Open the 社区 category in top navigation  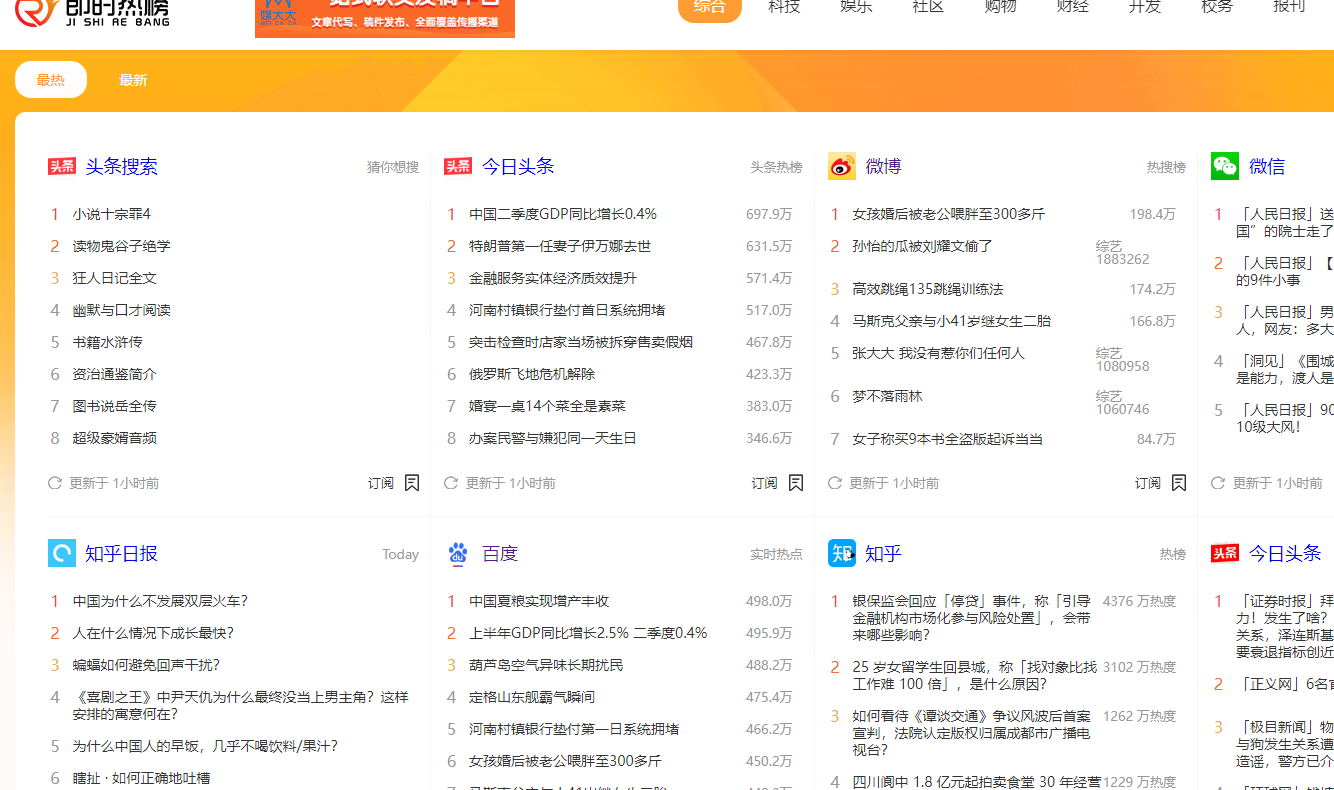pyautogui.click(x=928, y=7)
